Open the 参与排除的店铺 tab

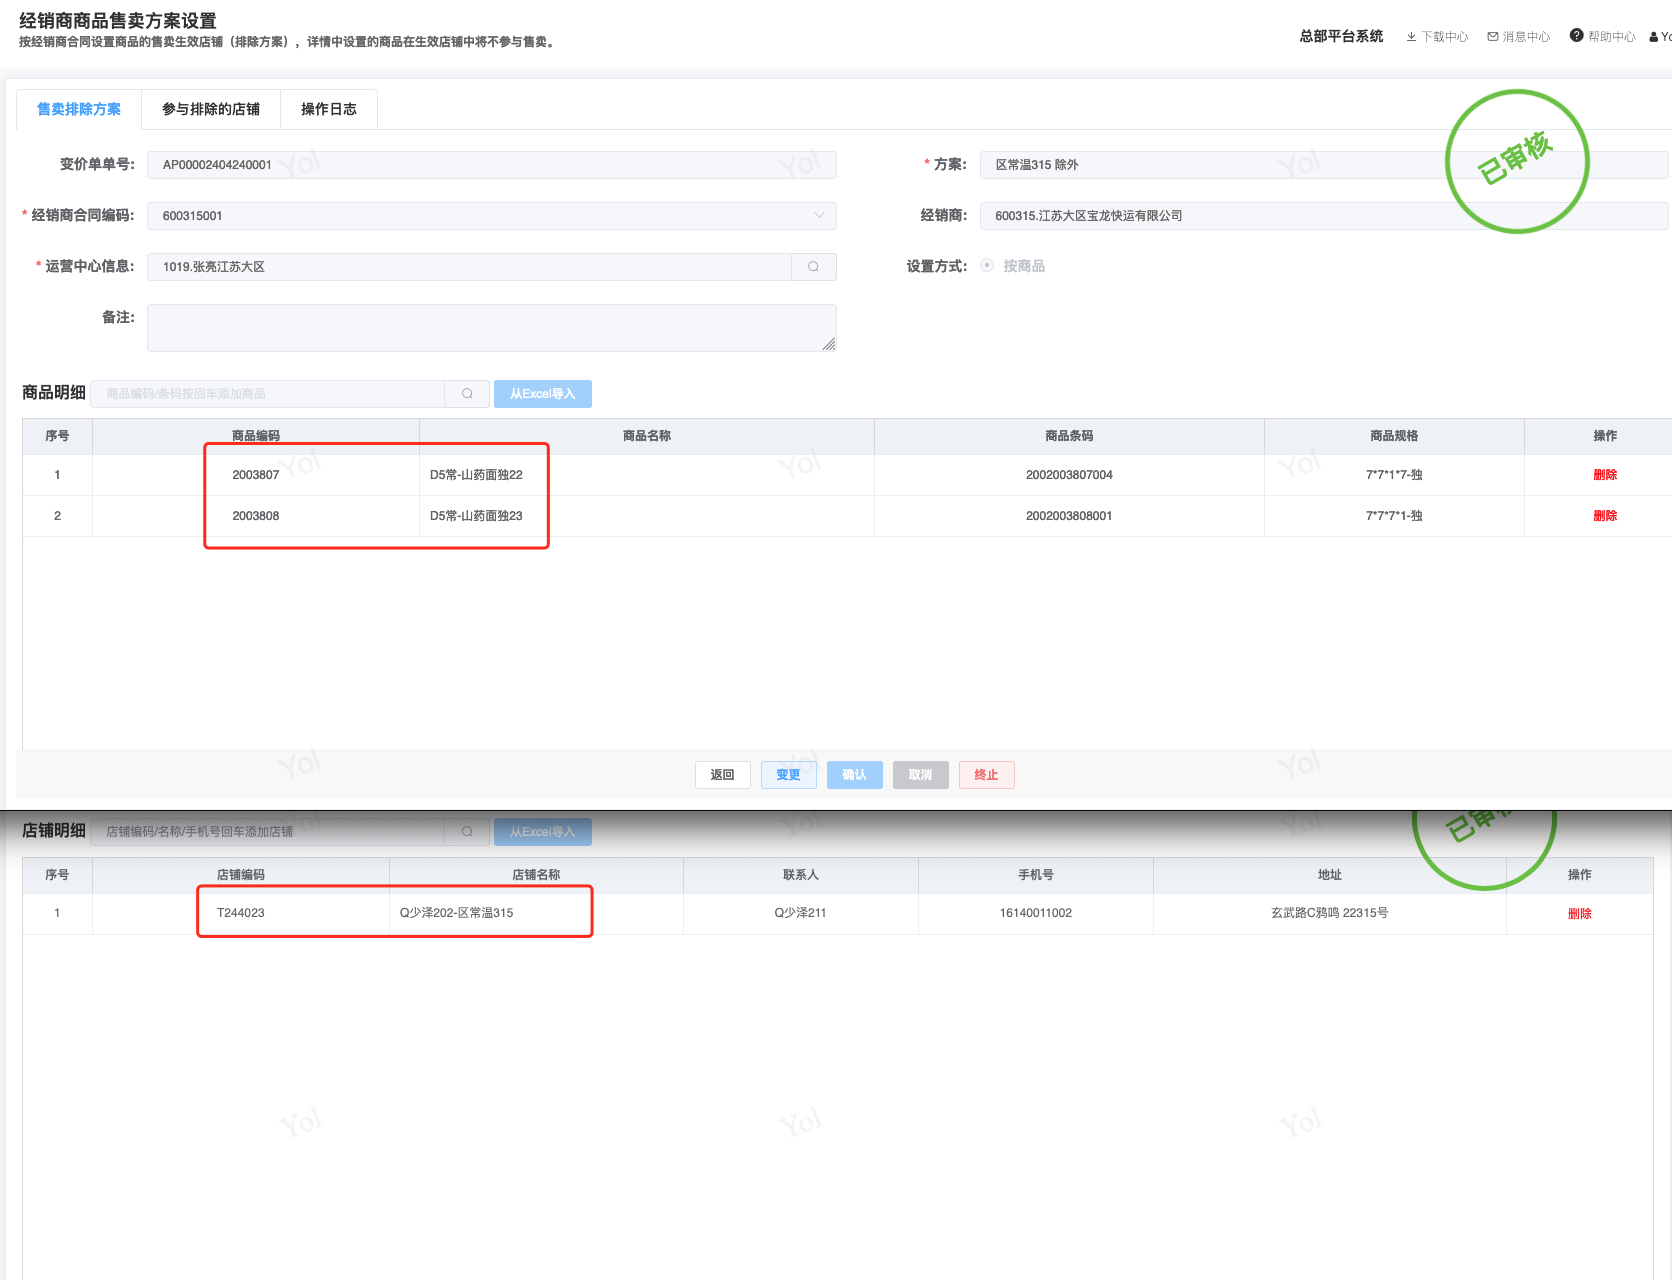[x=211, y=109]
